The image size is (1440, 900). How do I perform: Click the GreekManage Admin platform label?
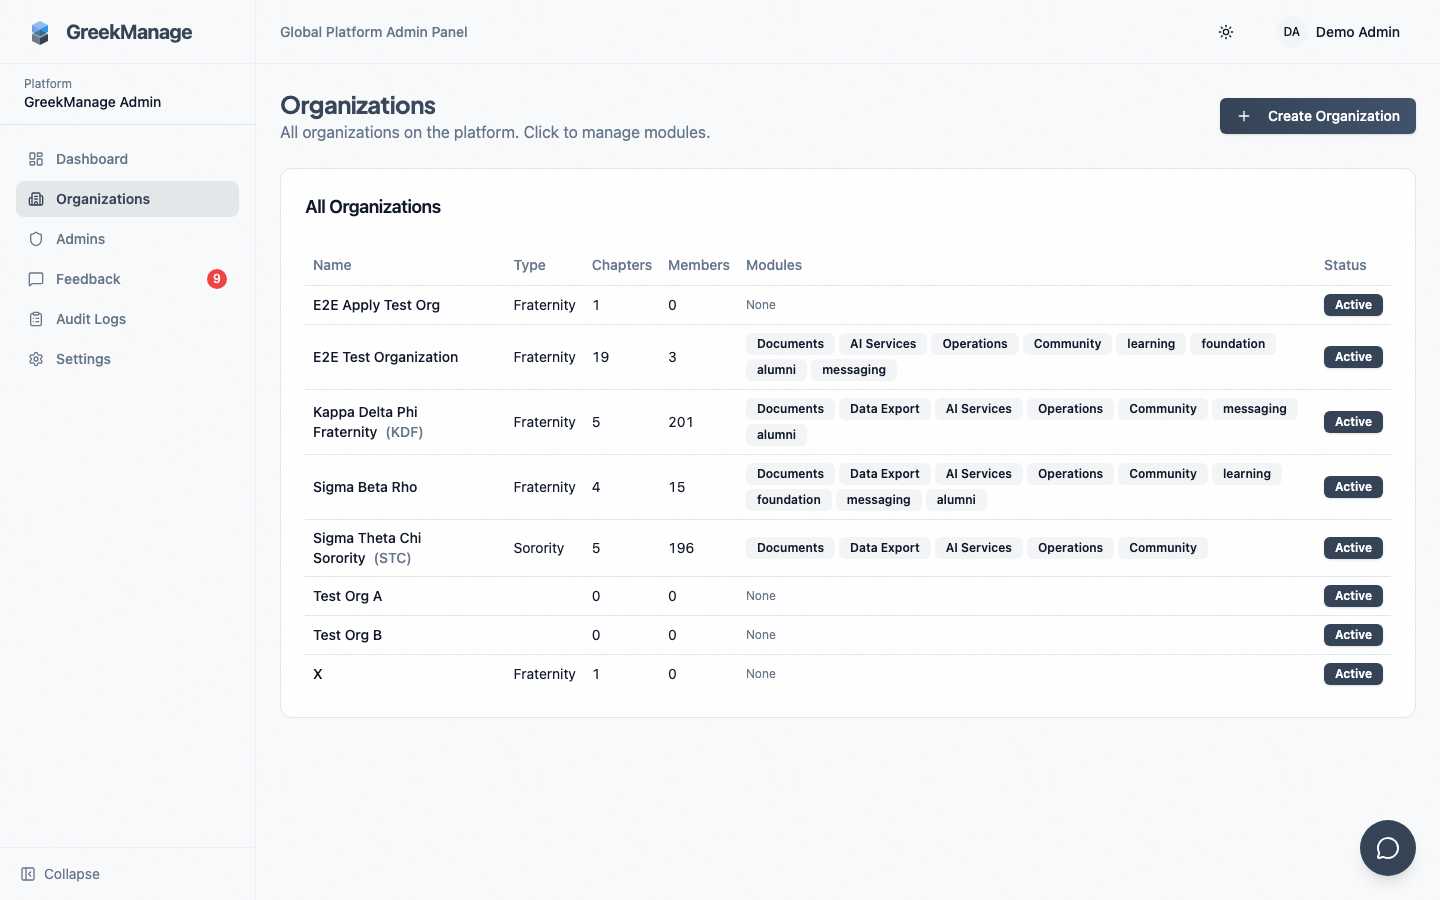pyautogui.click(x=92, y=102)
